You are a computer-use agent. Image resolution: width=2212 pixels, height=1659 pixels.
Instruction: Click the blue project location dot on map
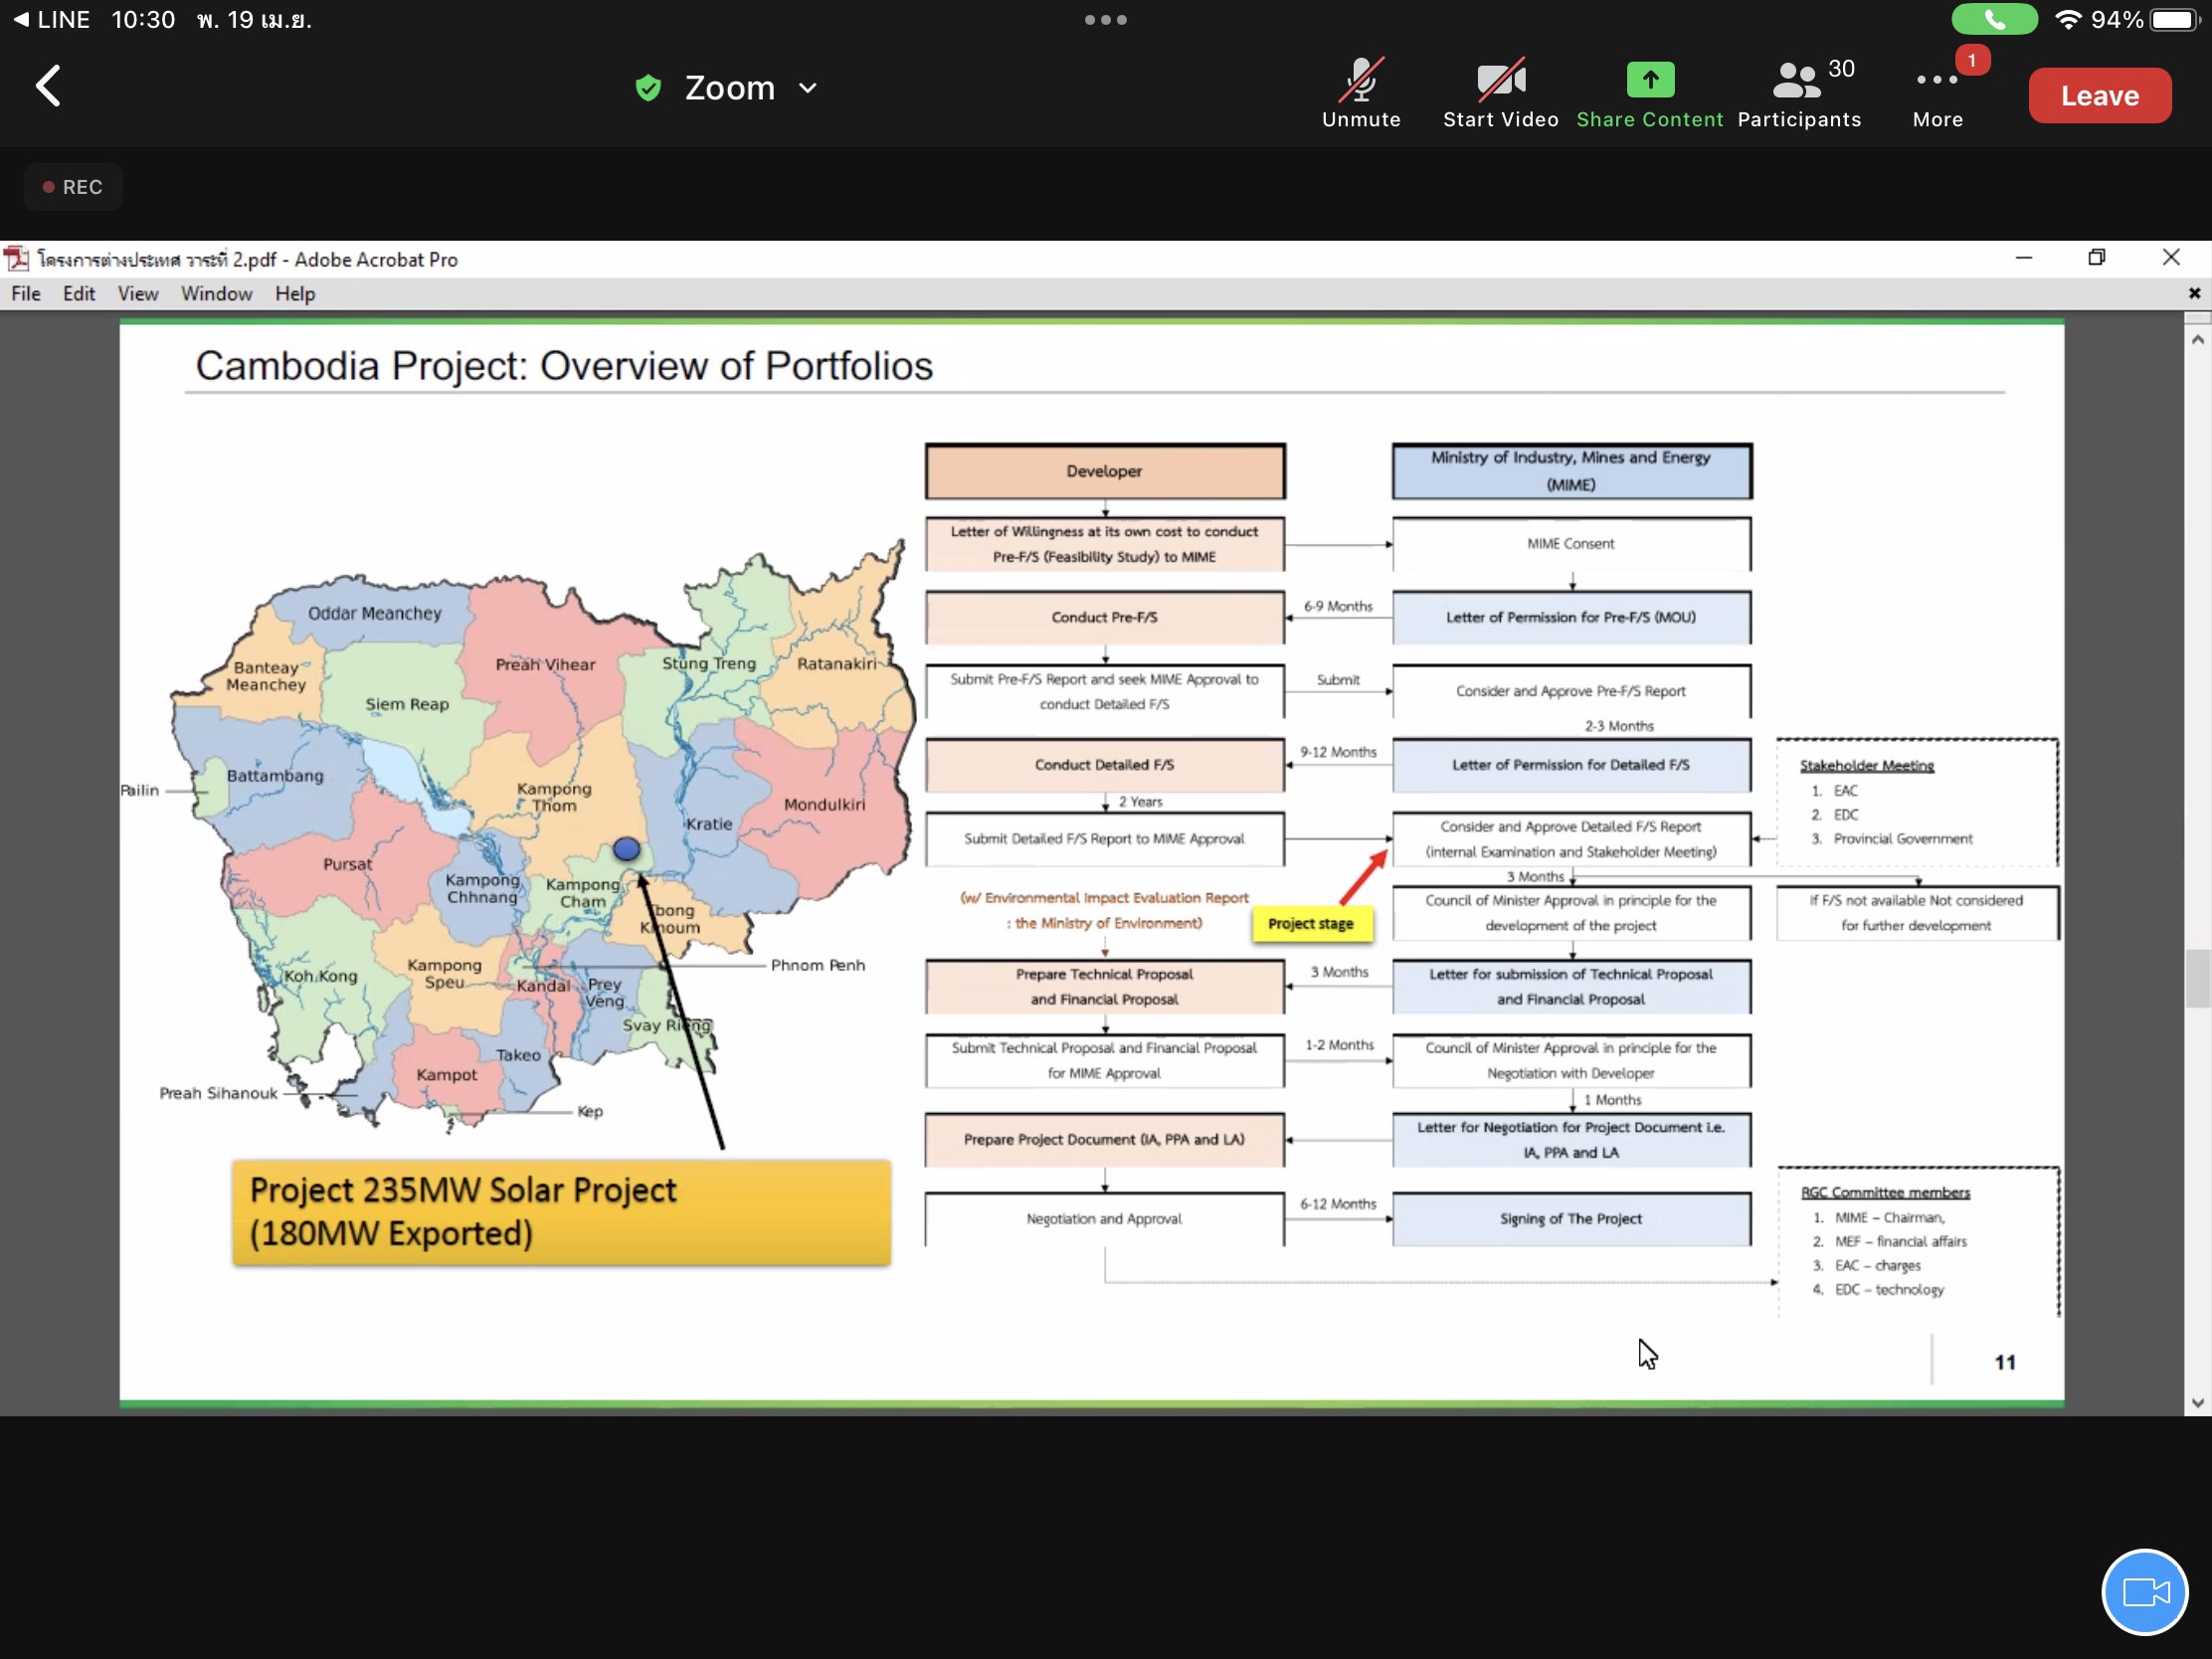coord(626,849)
